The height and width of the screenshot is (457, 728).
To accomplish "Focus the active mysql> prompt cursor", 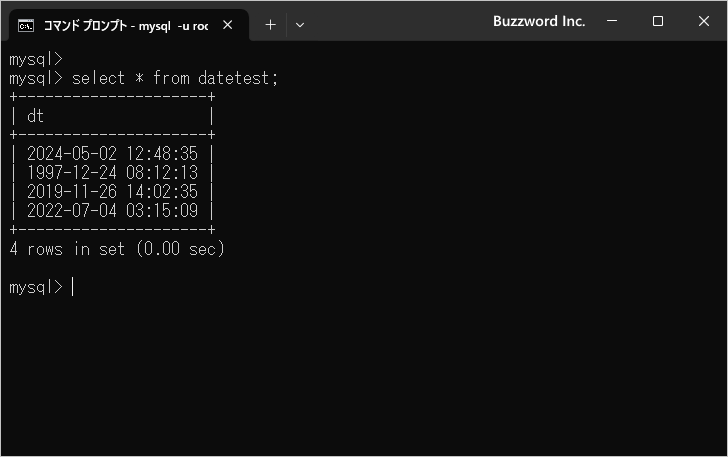I will pyautogui.click(x=73, y=287).
